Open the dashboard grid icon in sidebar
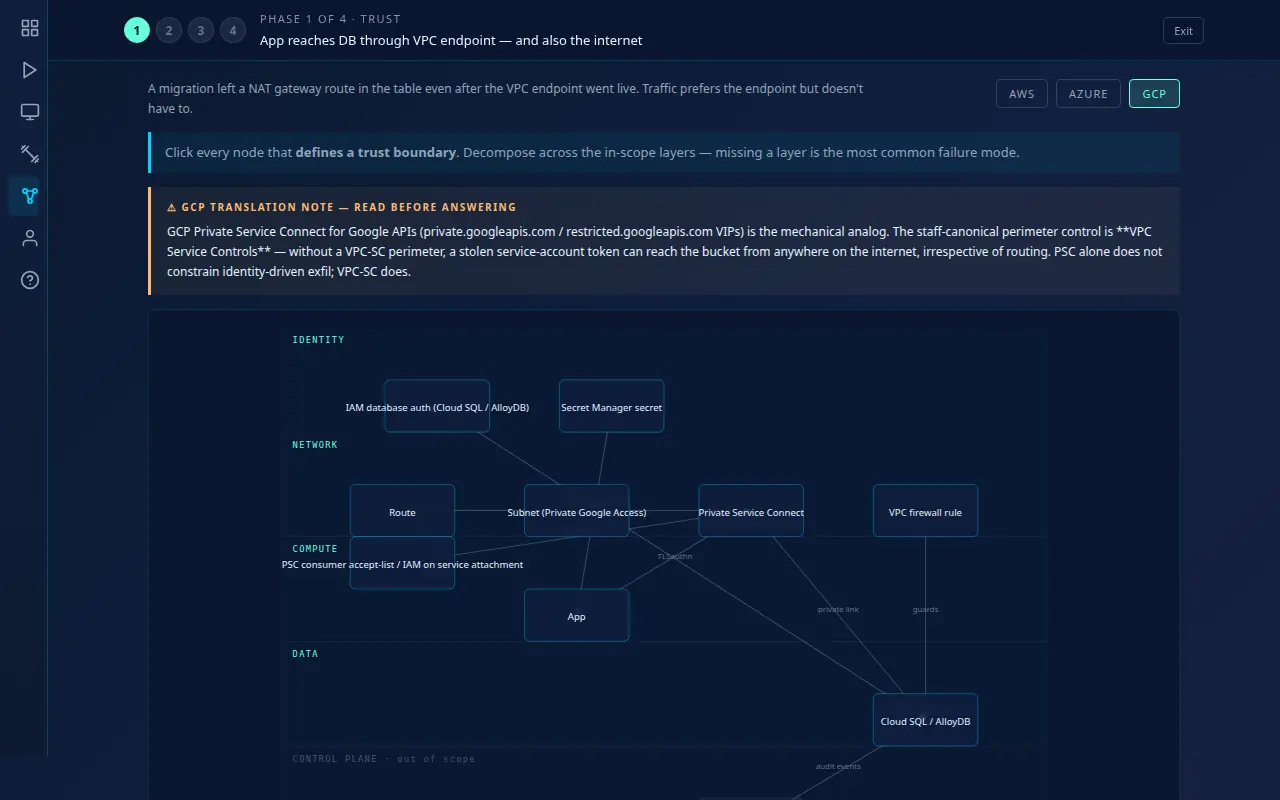This screenshot has width=1280, height=800. point(30,28)
